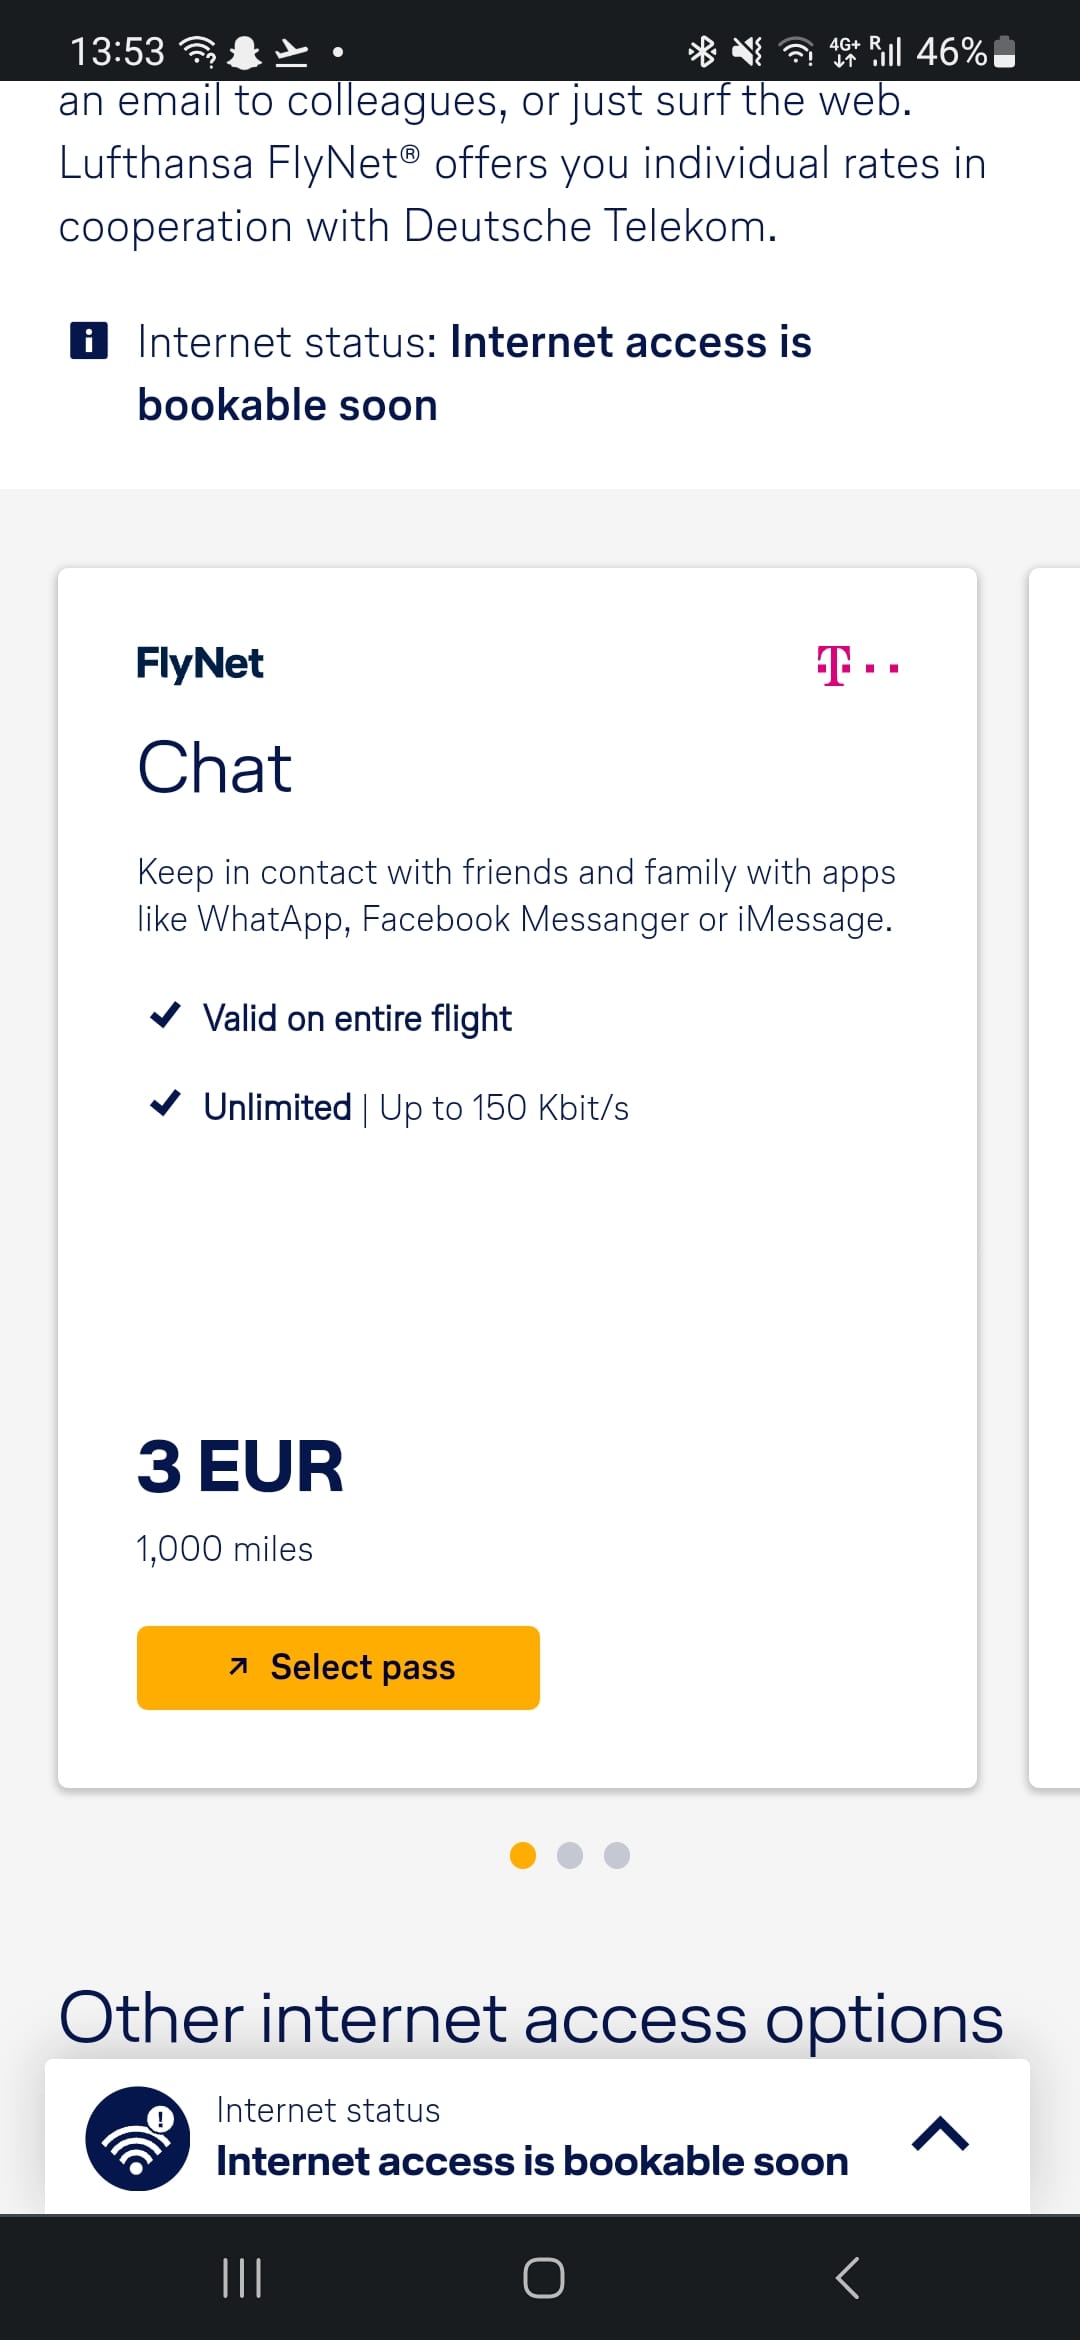The image size is (1080, 2340).
Task: Tap the 3 EUR price label
Action: 240,1466
